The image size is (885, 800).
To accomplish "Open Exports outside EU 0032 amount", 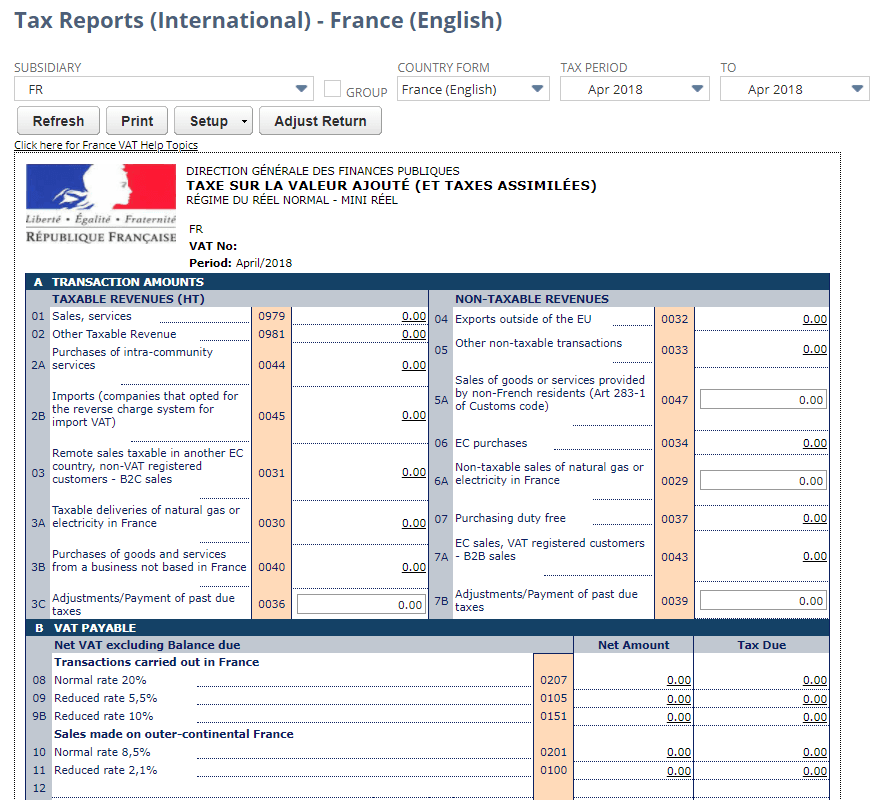I will pos(814,319).
